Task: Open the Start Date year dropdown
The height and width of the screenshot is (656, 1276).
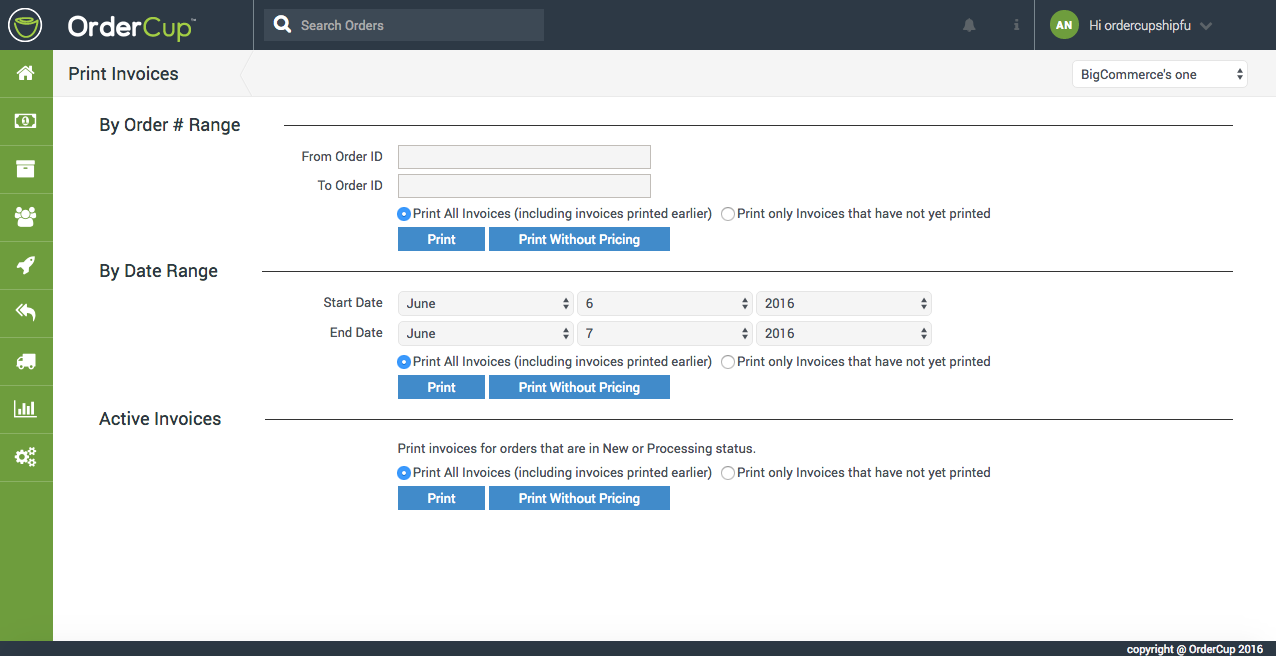Action: [843, 303]
